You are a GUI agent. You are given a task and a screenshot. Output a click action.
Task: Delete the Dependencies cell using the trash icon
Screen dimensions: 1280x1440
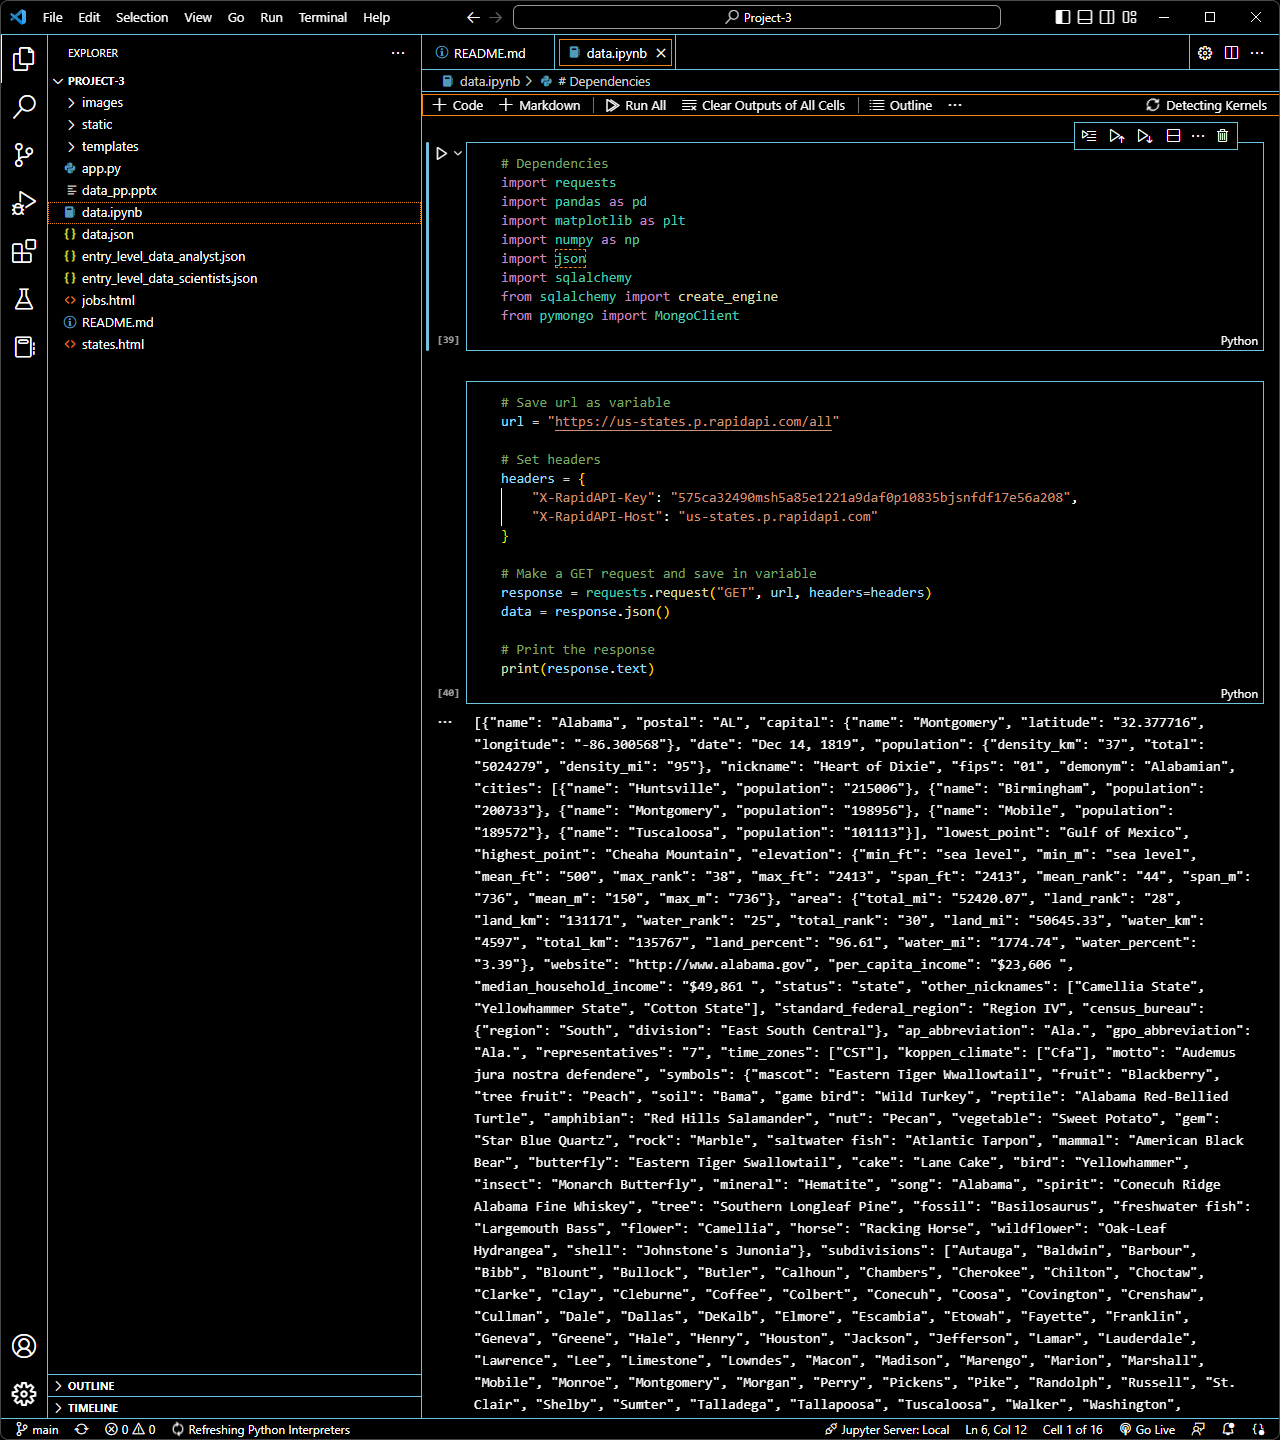pos(1222,135)
